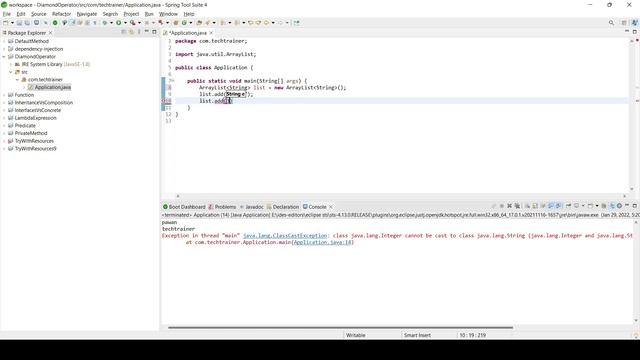Open the File menu
Screen dimensions: 640x360
(x=7, y=14)
